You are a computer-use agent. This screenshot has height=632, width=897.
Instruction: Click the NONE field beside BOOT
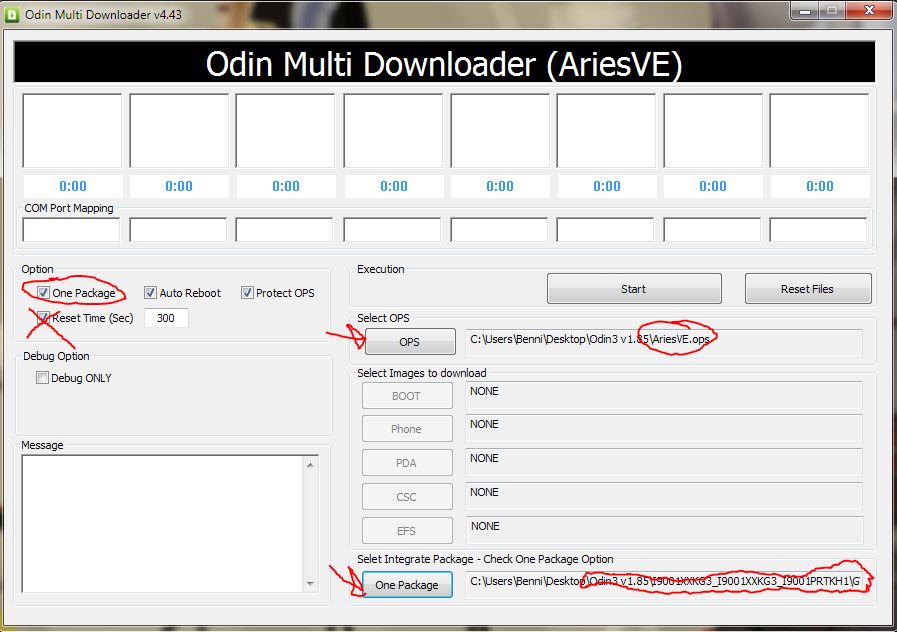click(x=664, y=396)
